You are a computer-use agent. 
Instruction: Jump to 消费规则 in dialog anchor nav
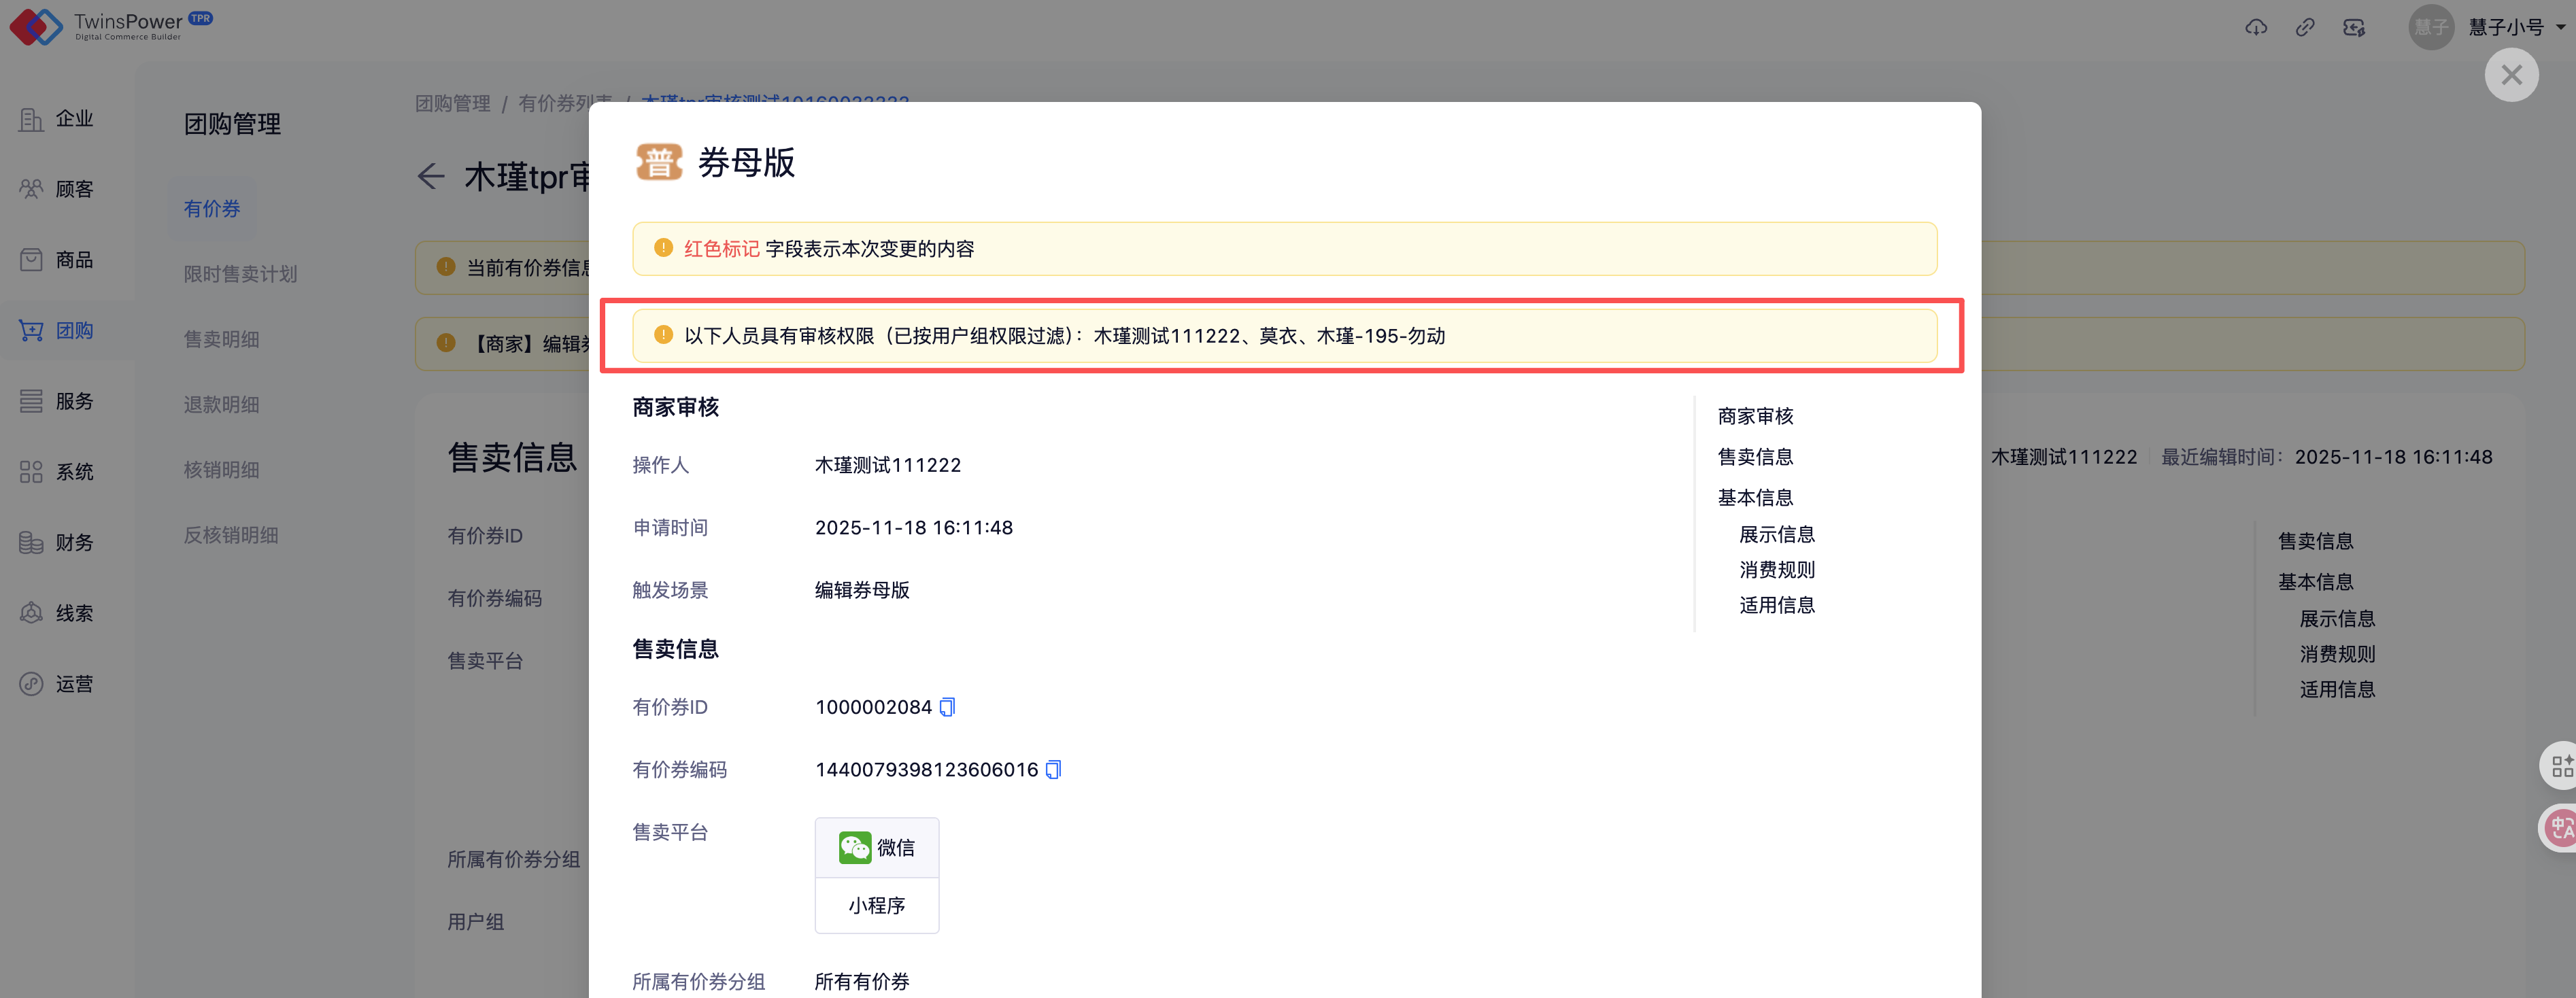click(x=1776, y=570)
